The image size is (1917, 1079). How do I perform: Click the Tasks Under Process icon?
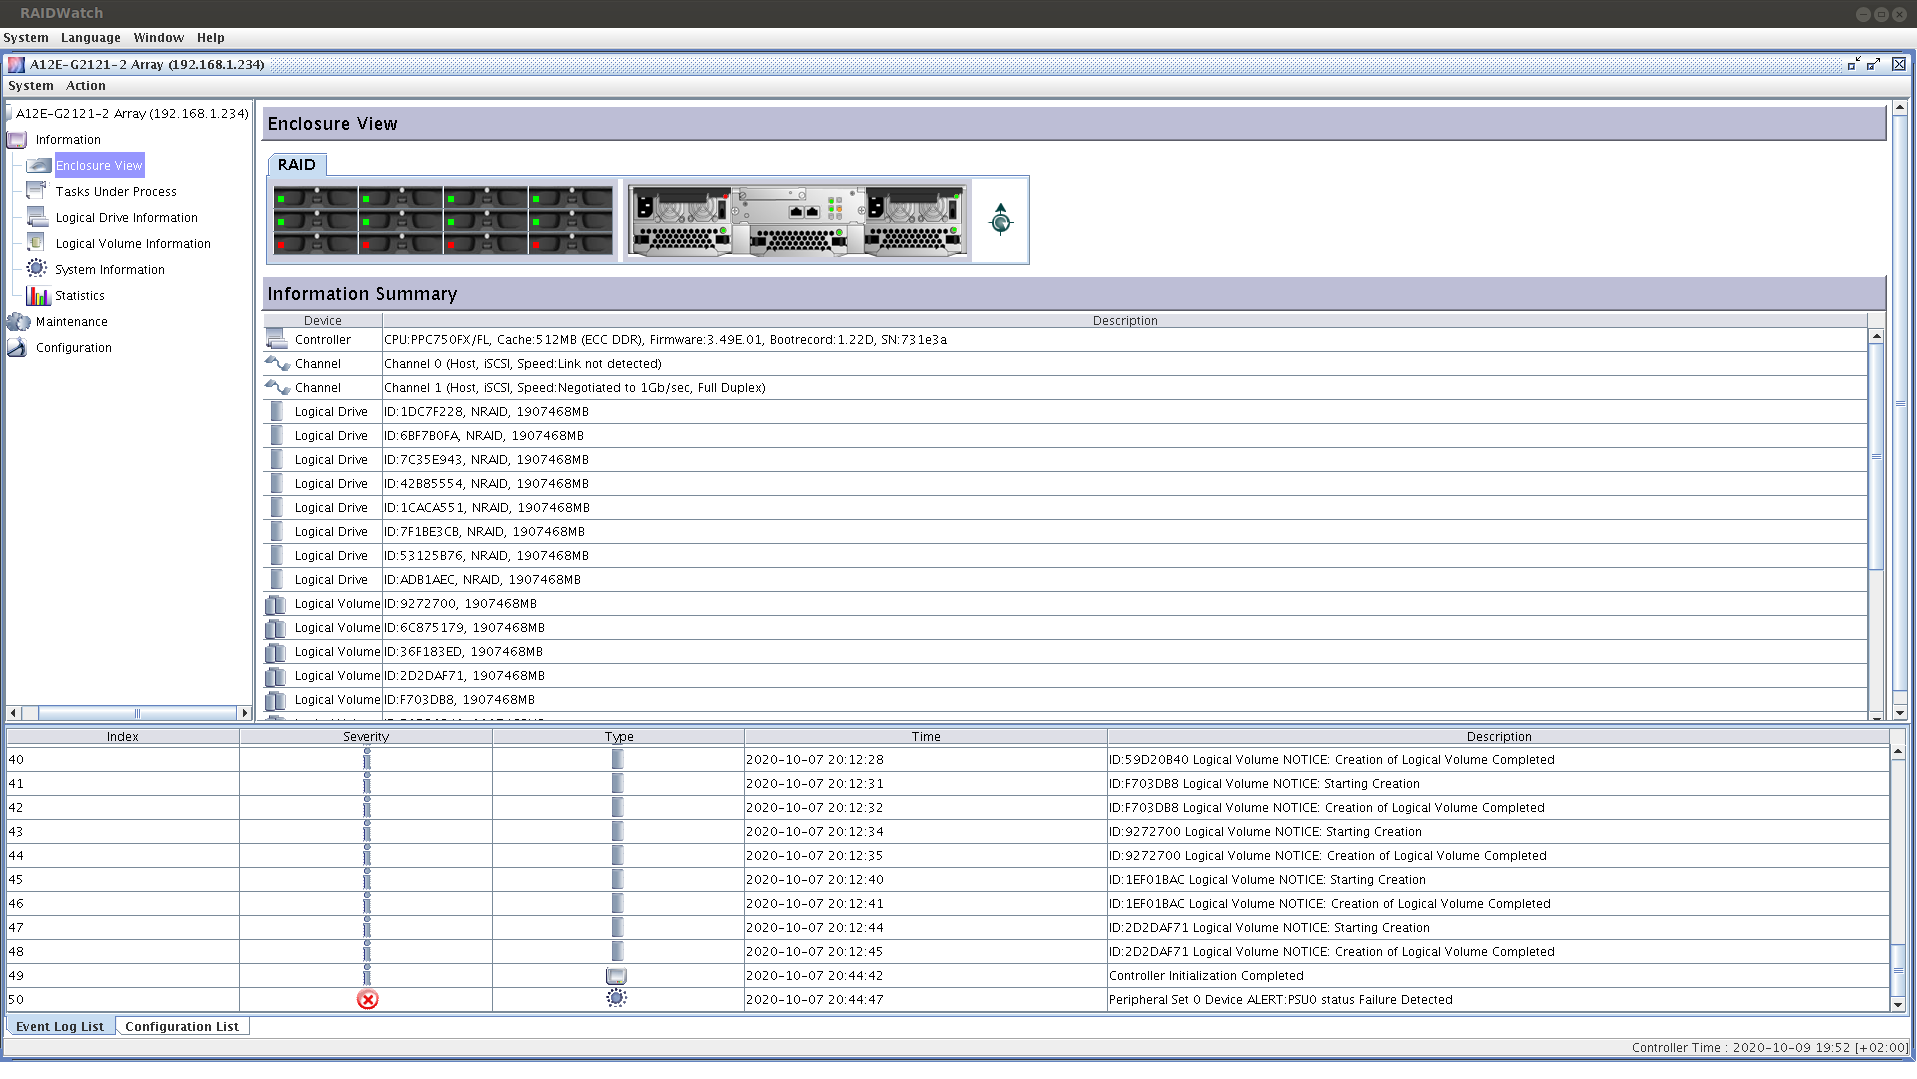(x=37, y=191)
